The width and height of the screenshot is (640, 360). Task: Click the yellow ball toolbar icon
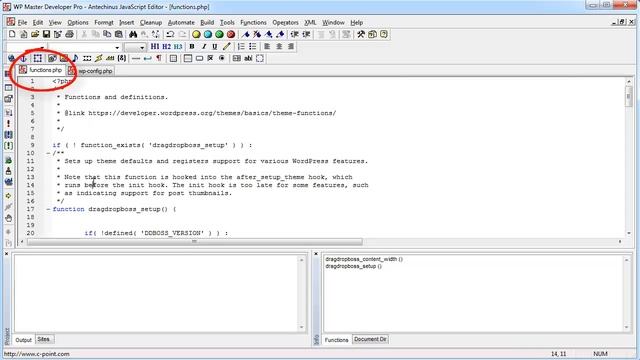196,34
